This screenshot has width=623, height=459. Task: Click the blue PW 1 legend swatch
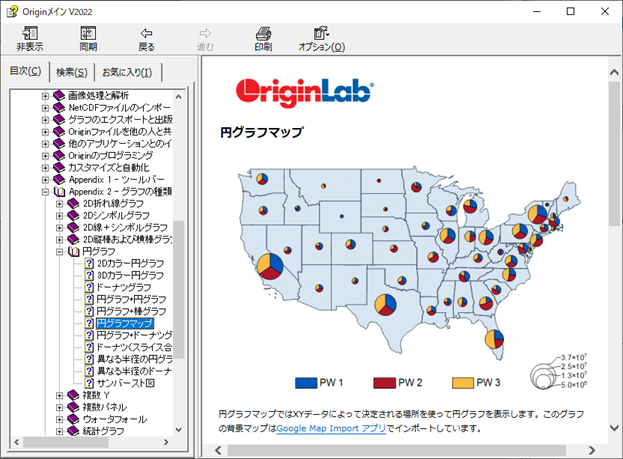306,383
